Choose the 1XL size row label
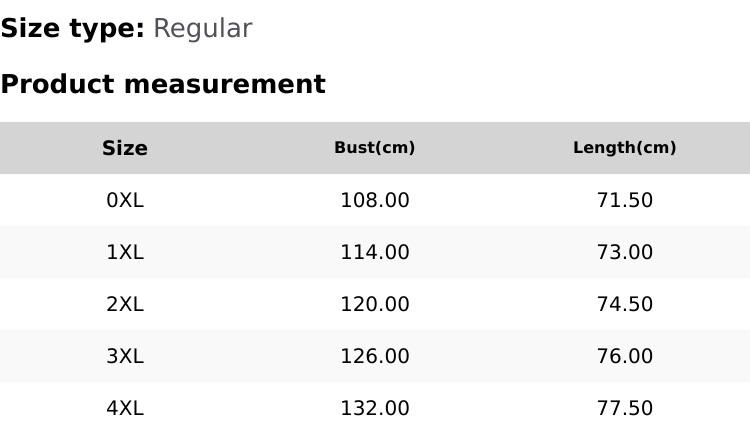 point(125,252)
